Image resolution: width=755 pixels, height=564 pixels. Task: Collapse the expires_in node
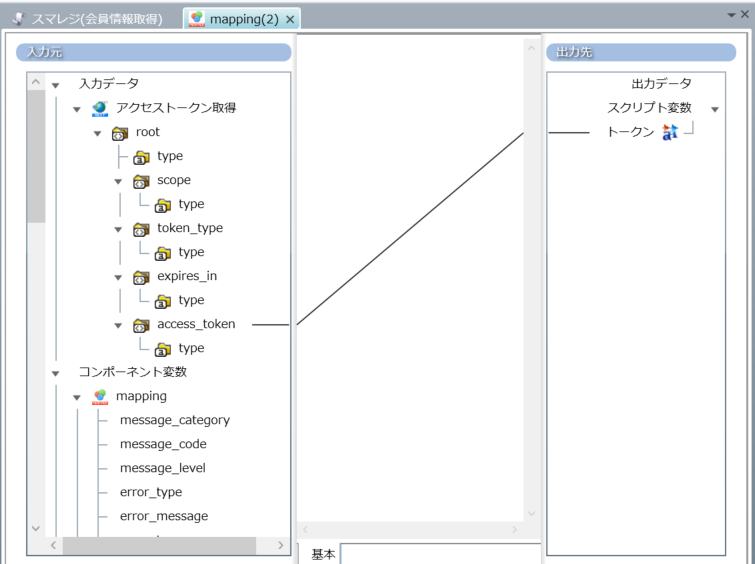coord(118,277)
